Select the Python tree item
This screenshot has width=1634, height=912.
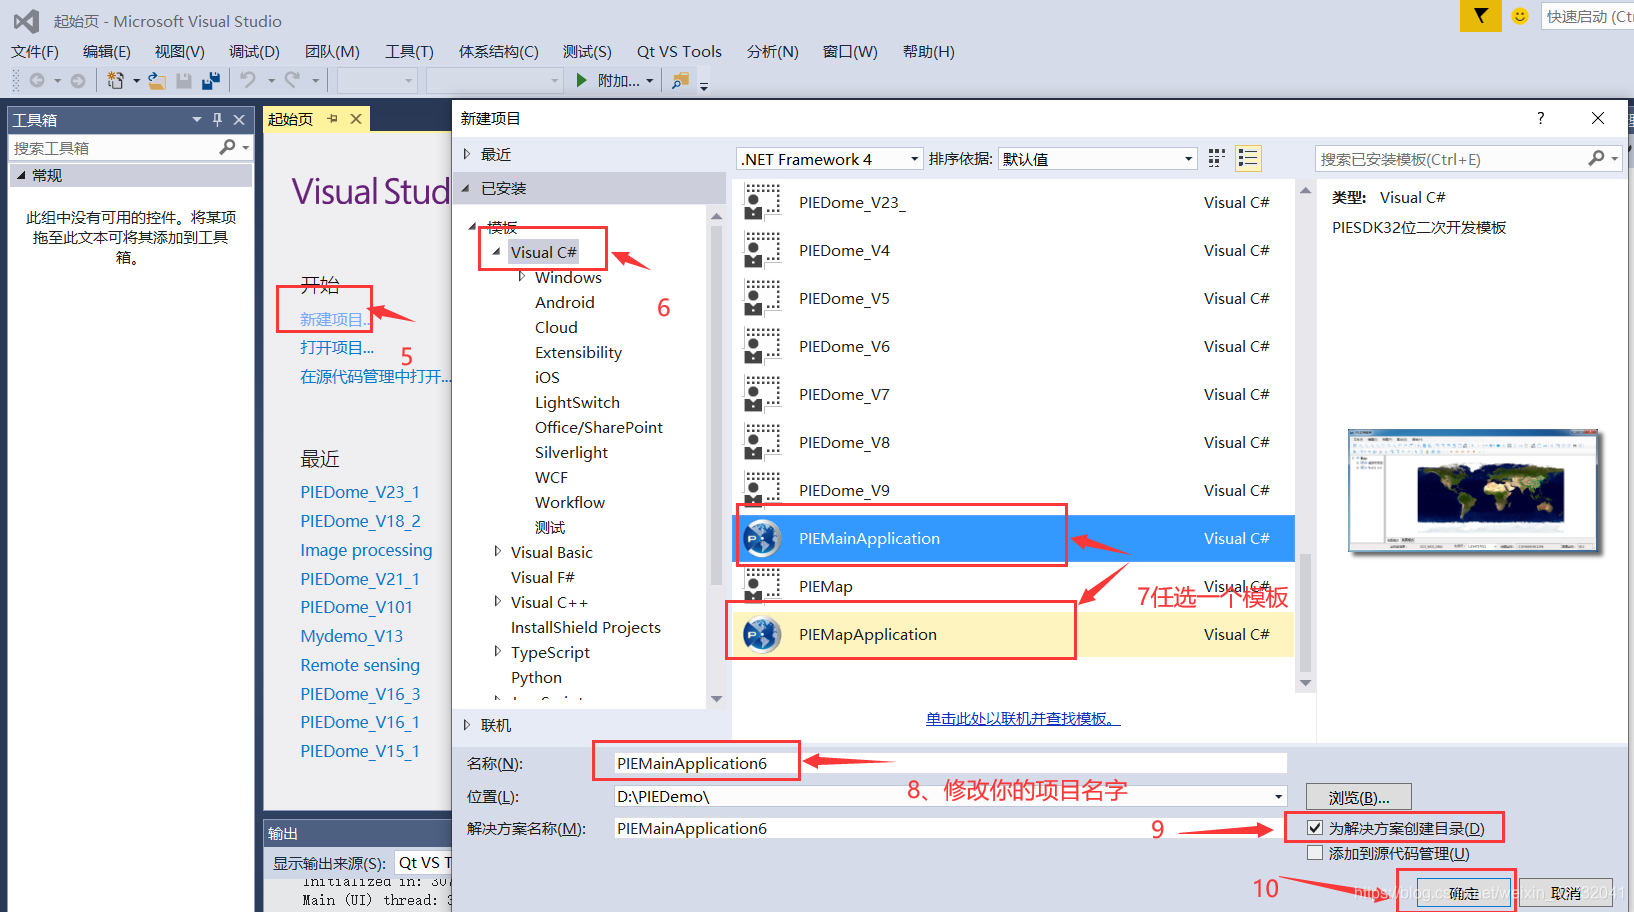click(536, 677)
